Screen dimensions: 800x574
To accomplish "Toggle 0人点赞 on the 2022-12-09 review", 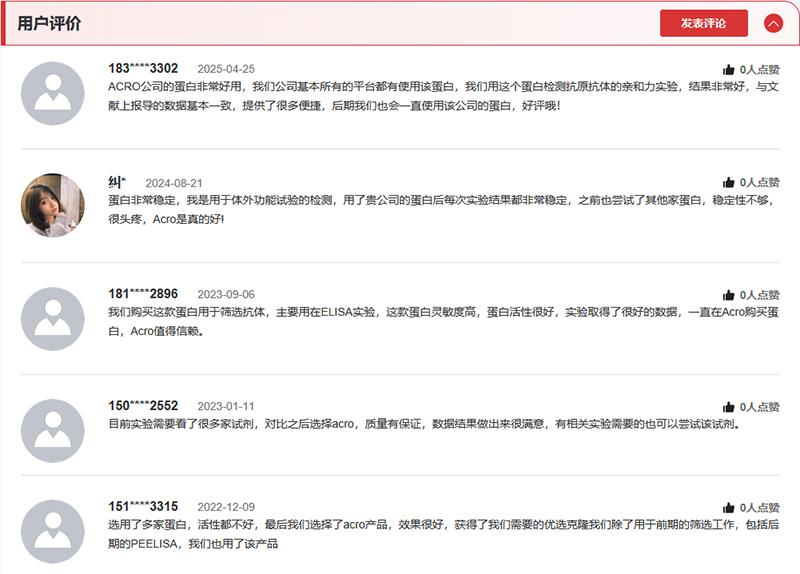I will click(759, 508).
